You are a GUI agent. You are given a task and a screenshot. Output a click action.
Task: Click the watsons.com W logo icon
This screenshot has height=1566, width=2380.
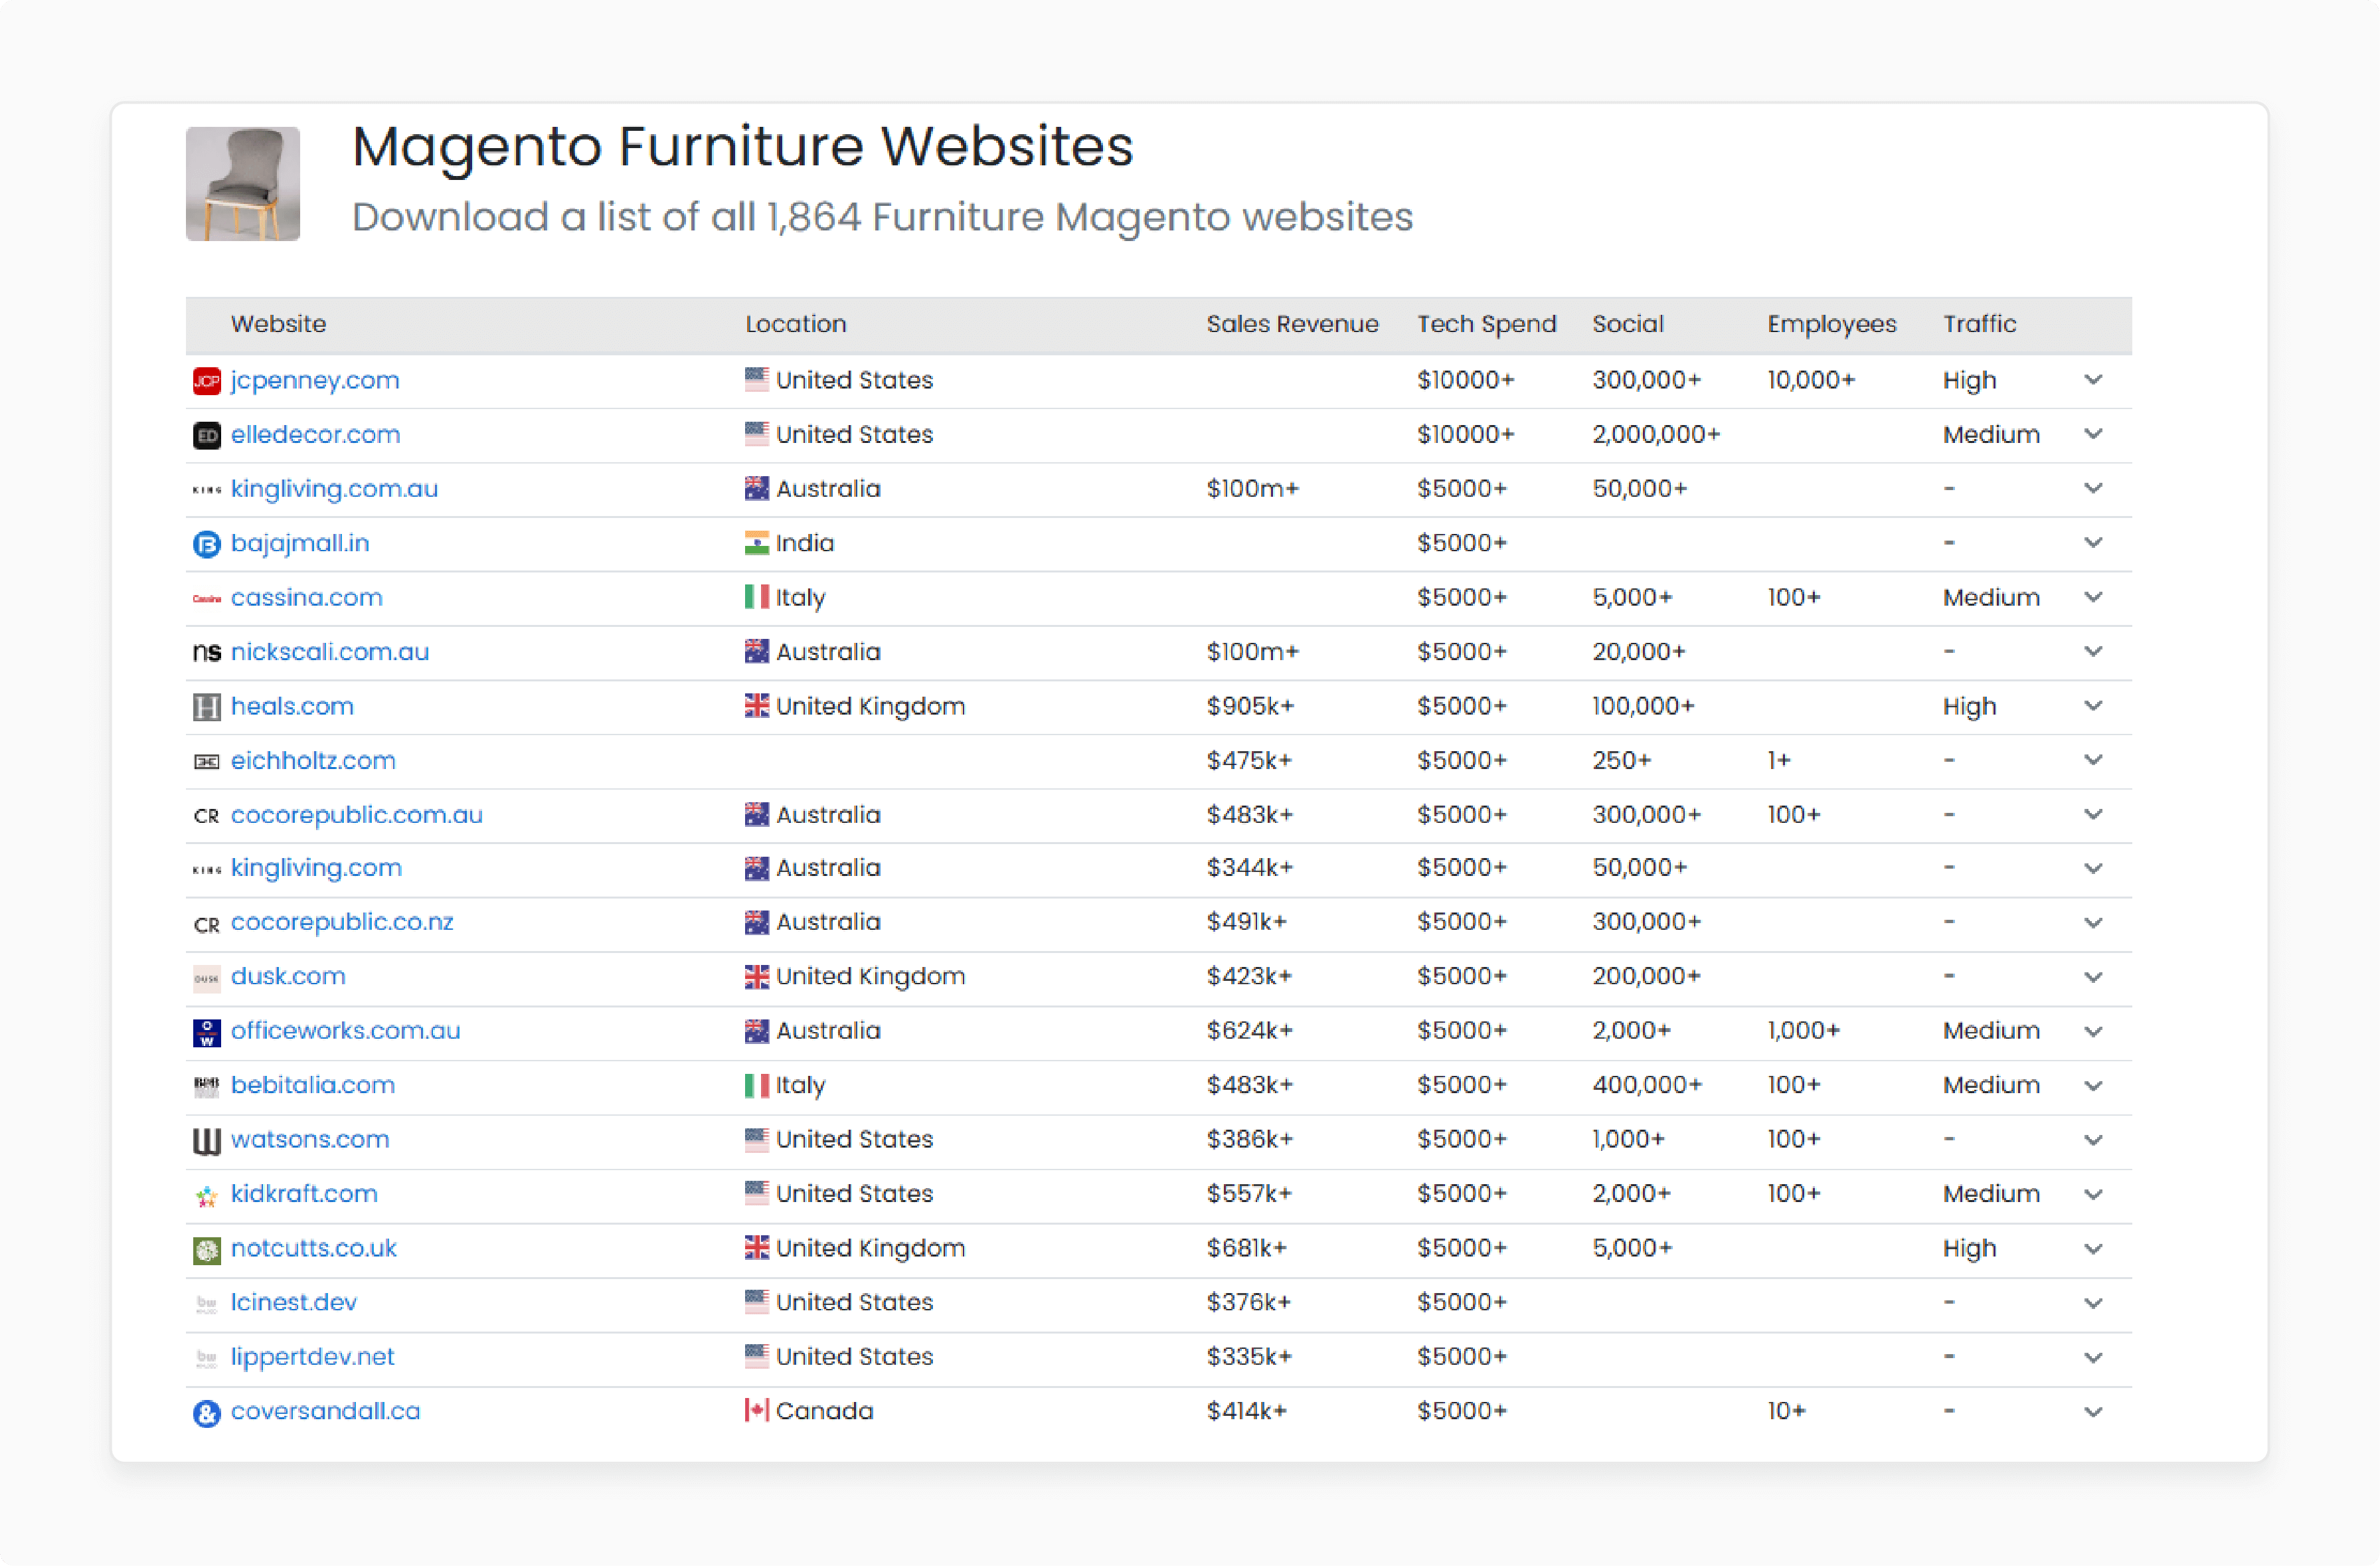coord(206,1141)
